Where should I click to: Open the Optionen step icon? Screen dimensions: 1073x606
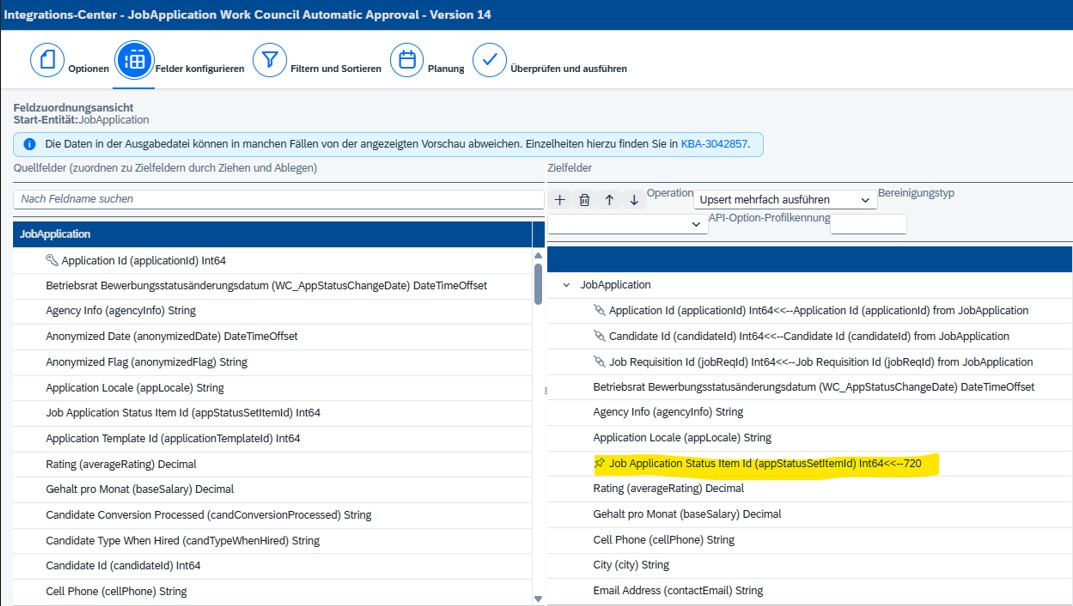click(x=47, y=60)
